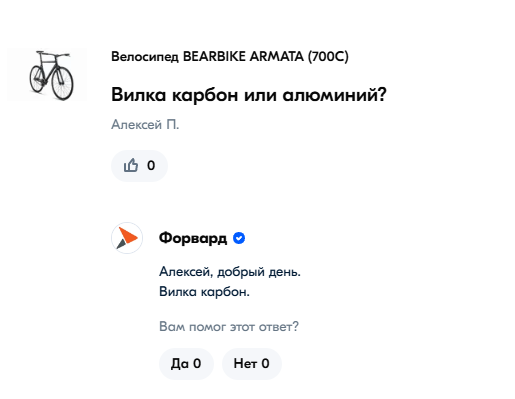The width and height of the screenshot is (515, 399).
Task: Vote Нет on the answer
Action: click(252, 364)
